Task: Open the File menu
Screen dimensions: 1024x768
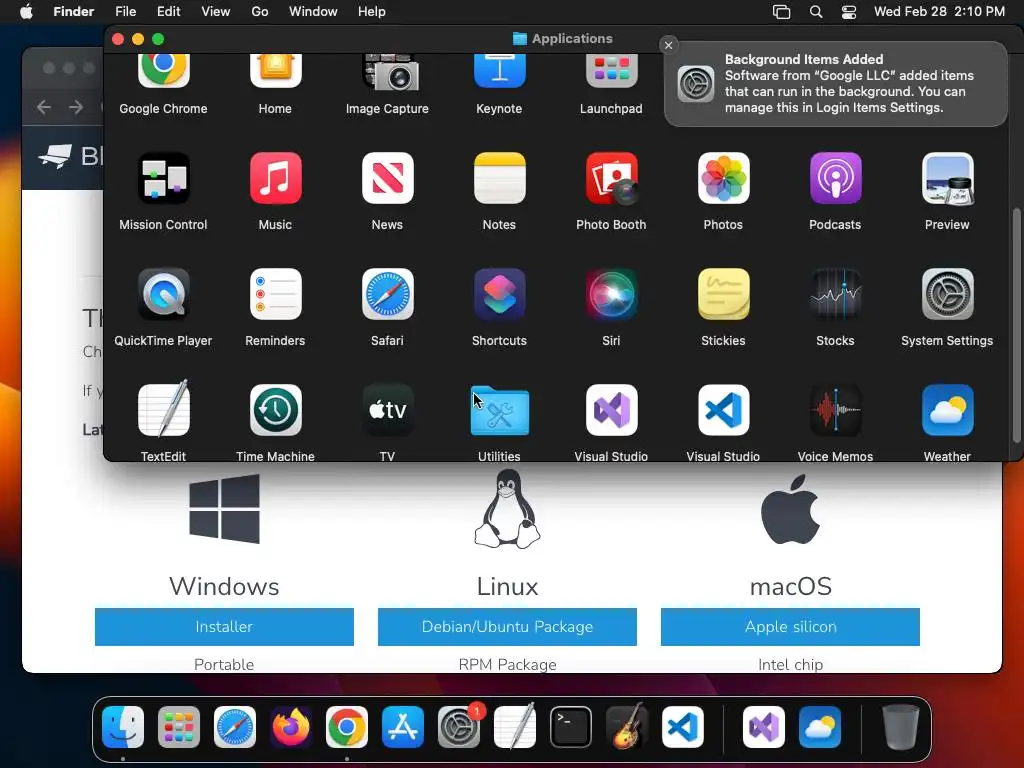Action: 125,12
